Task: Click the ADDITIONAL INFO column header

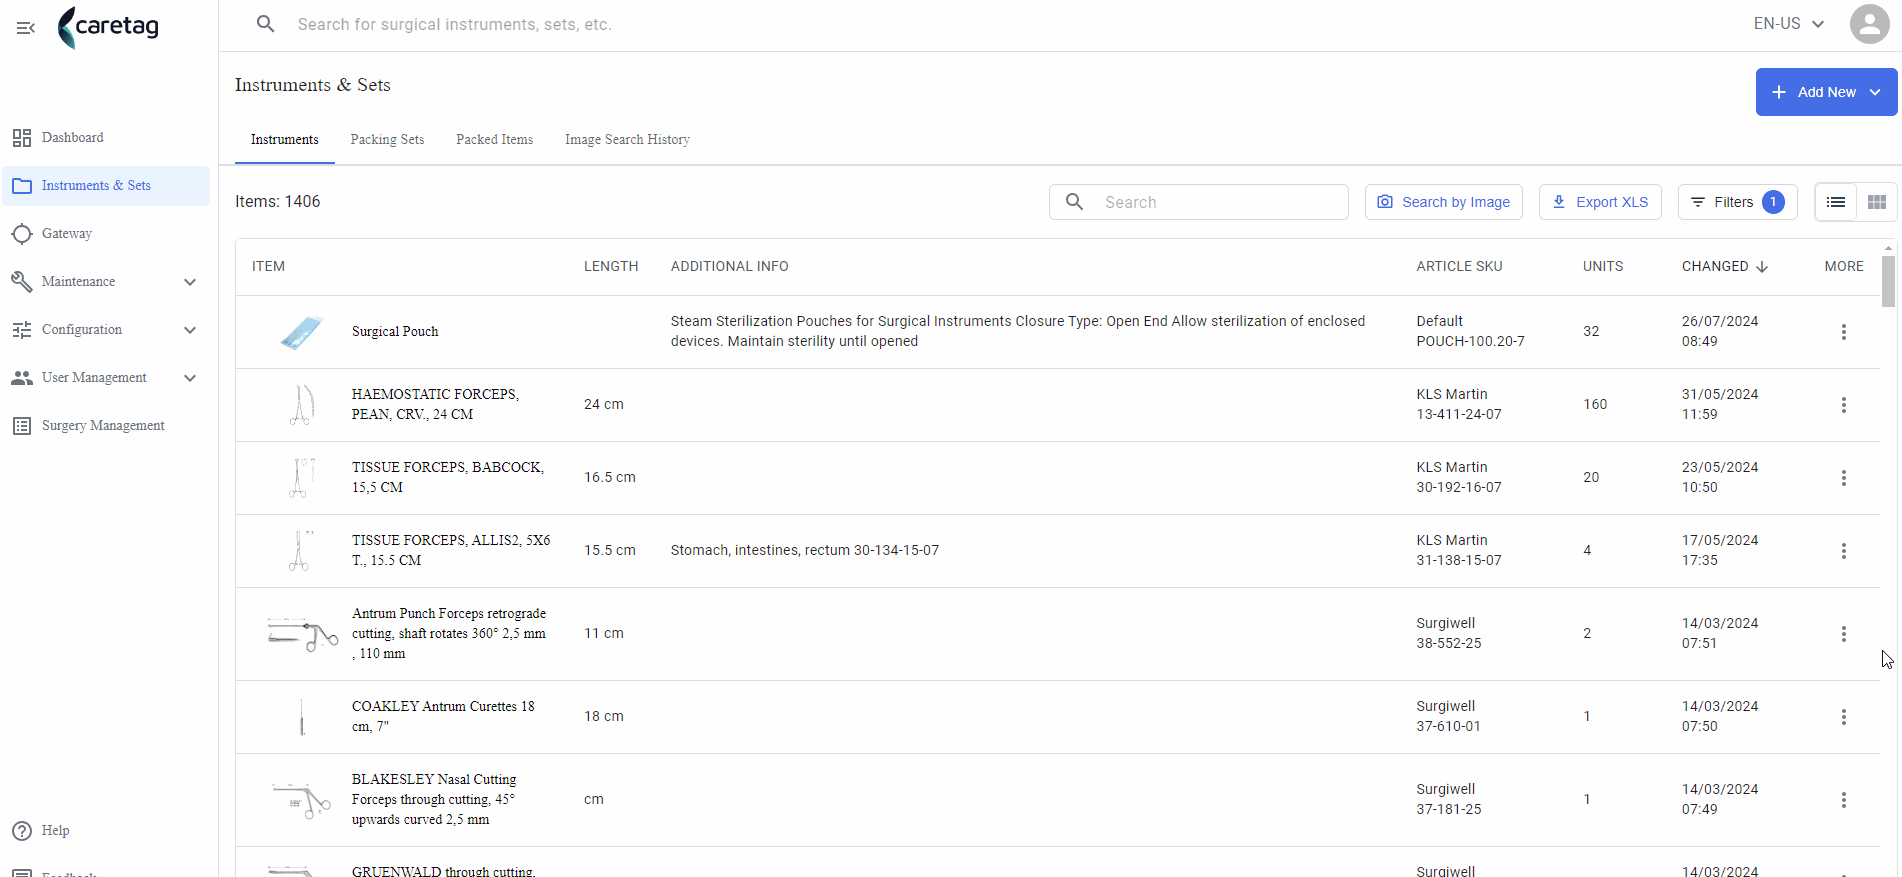Action: [729, 267]
